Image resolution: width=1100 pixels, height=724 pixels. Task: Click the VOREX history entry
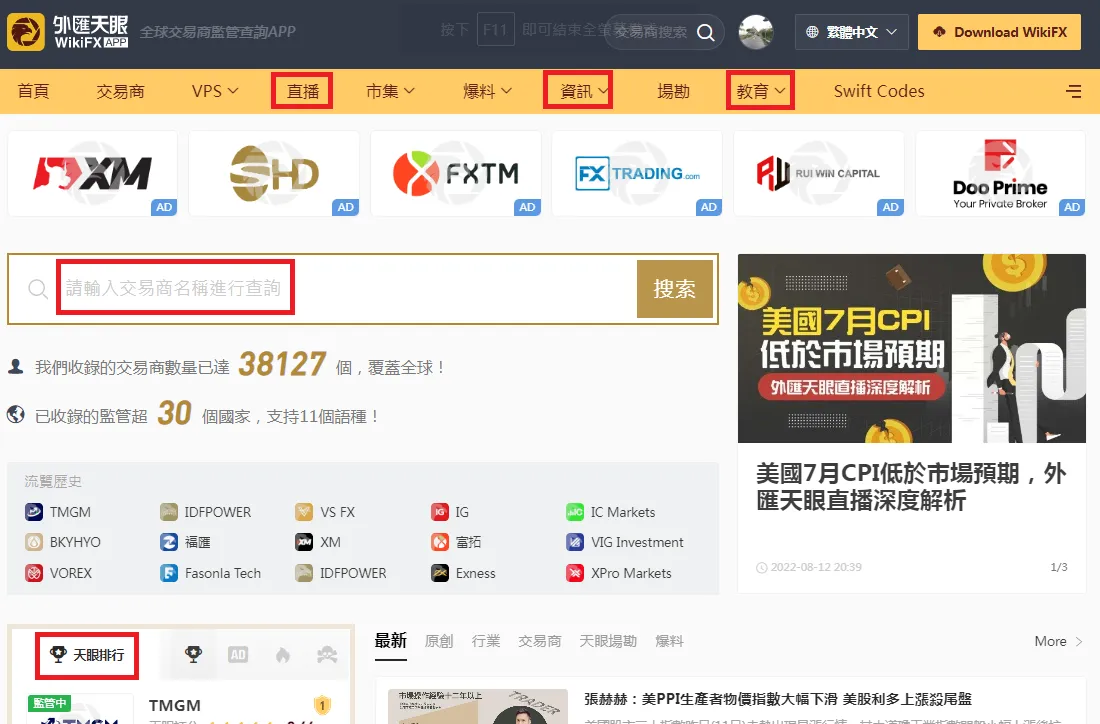pos(59,573)
